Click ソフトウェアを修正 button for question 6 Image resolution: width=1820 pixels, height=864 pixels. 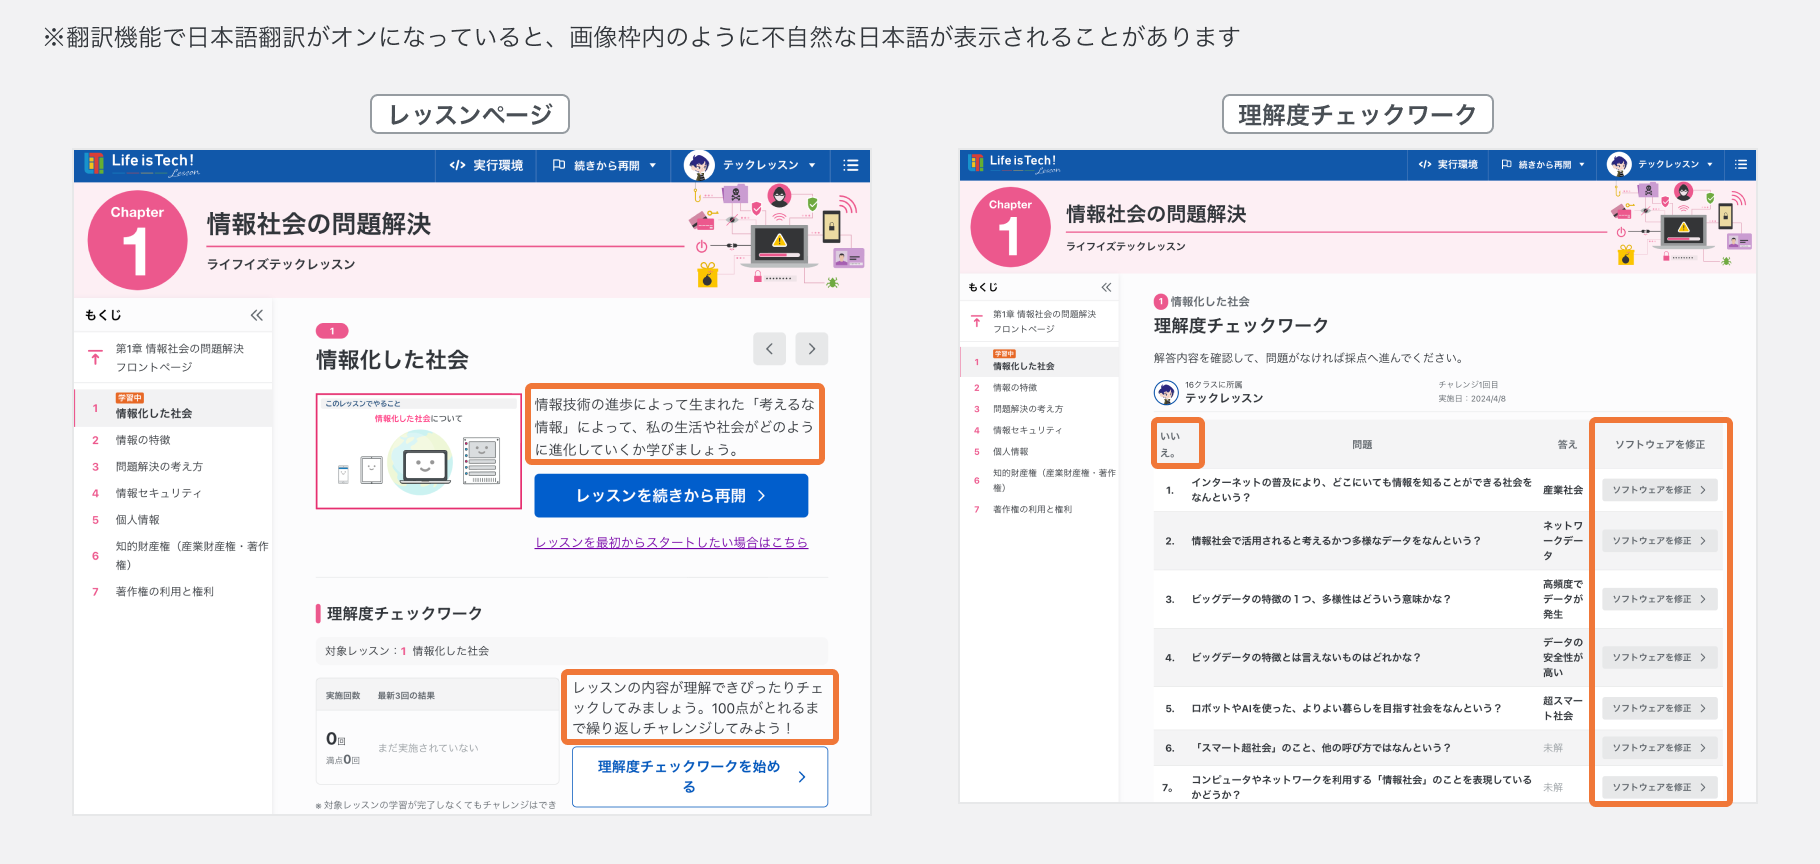(x=1660, y=748)
